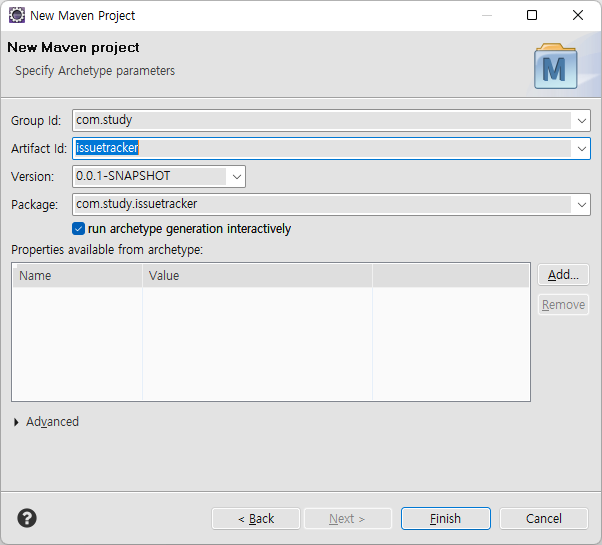This screenshot has width=602, height=545.
Task: Open the Group Id dropdown arrow
Action: pos(581,121)
